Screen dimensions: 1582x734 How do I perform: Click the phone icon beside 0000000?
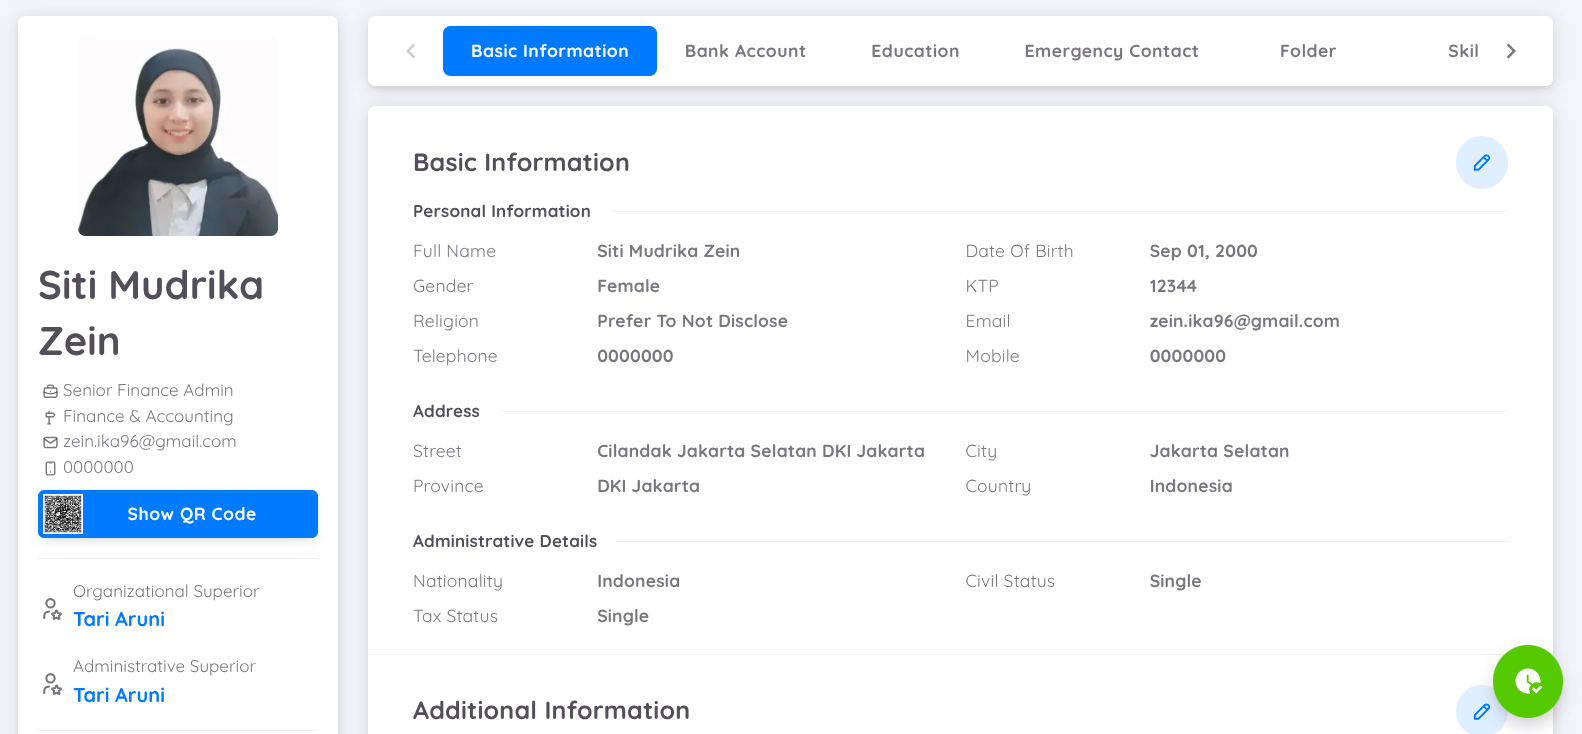click(50, 468)
